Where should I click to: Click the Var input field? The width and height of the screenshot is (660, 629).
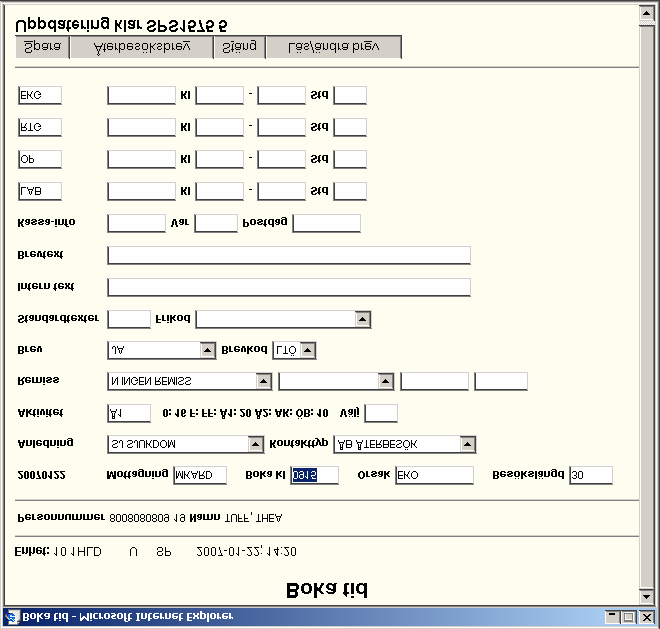click(216, 223)
